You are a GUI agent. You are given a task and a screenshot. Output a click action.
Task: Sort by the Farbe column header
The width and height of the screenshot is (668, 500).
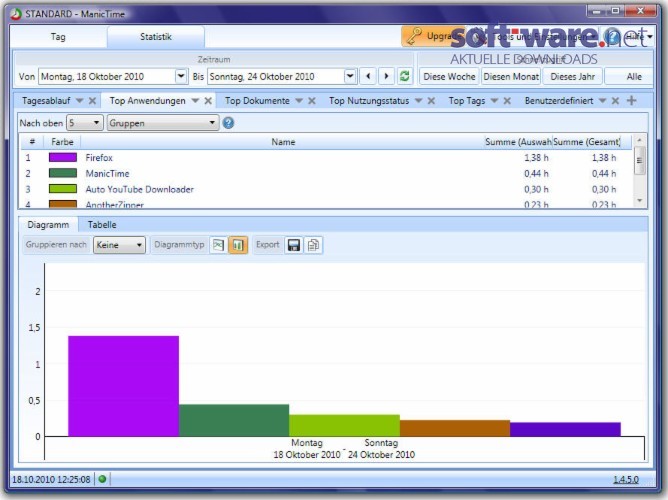62,142
